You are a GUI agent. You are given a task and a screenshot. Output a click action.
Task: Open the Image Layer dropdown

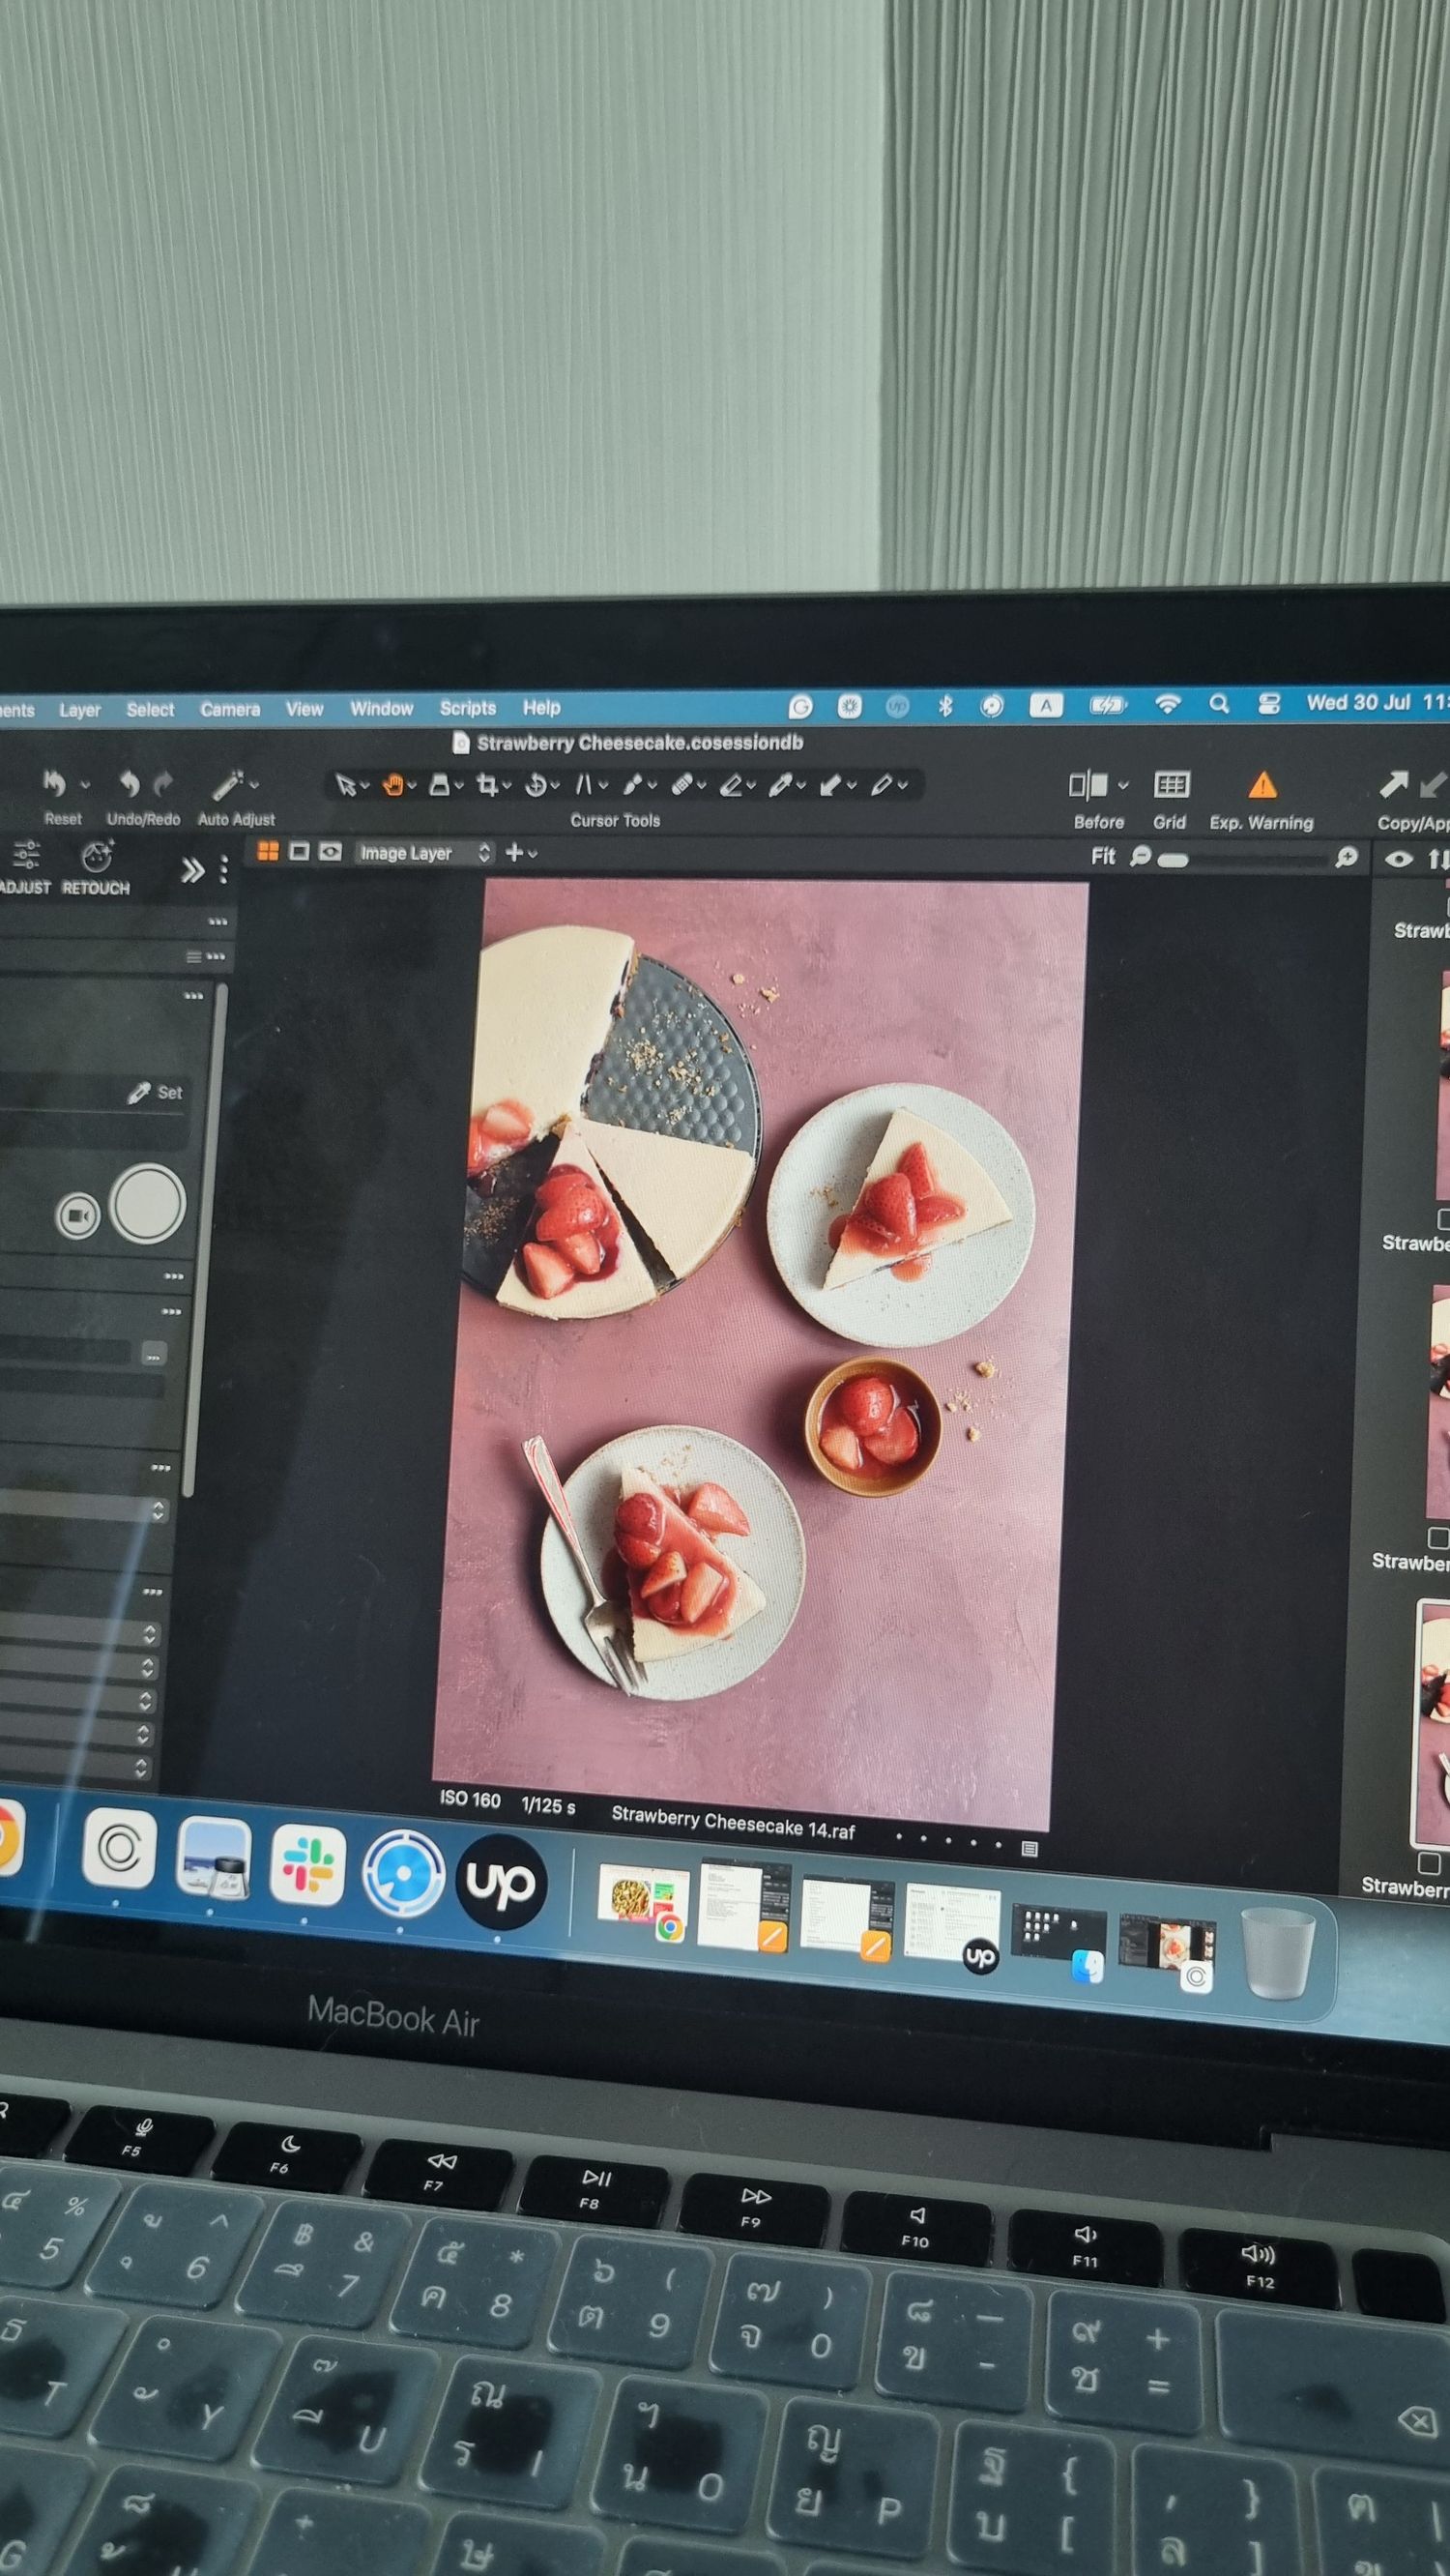426,853
